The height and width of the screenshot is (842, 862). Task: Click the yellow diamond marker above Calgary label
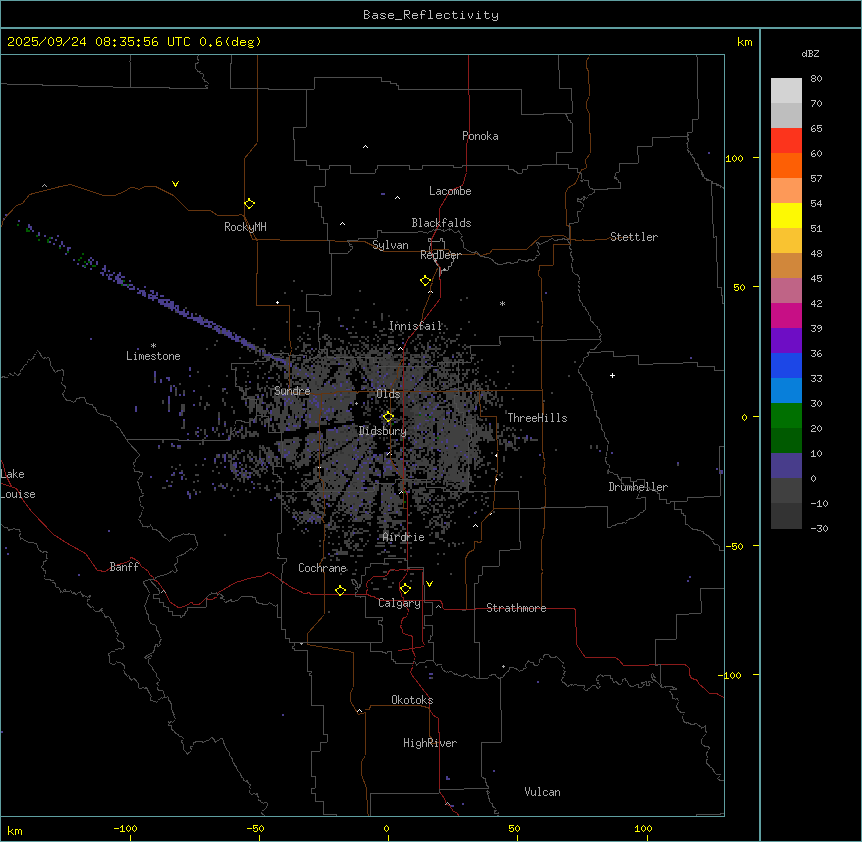(405, 588)
